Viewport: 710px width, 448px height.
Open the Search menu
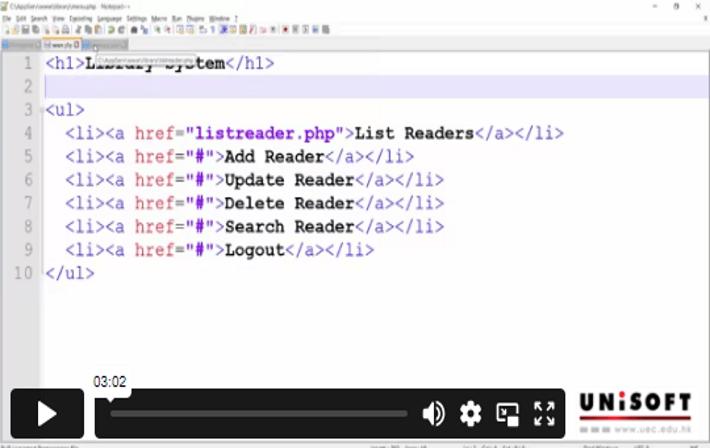click(x=39, y=18)
